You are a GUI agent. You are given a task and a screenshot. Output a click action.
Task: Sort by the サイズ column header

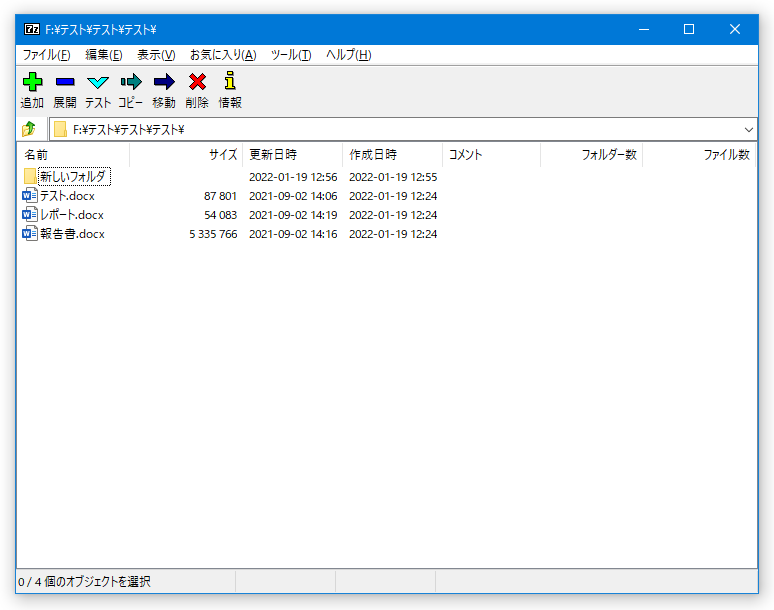point(186,155)
